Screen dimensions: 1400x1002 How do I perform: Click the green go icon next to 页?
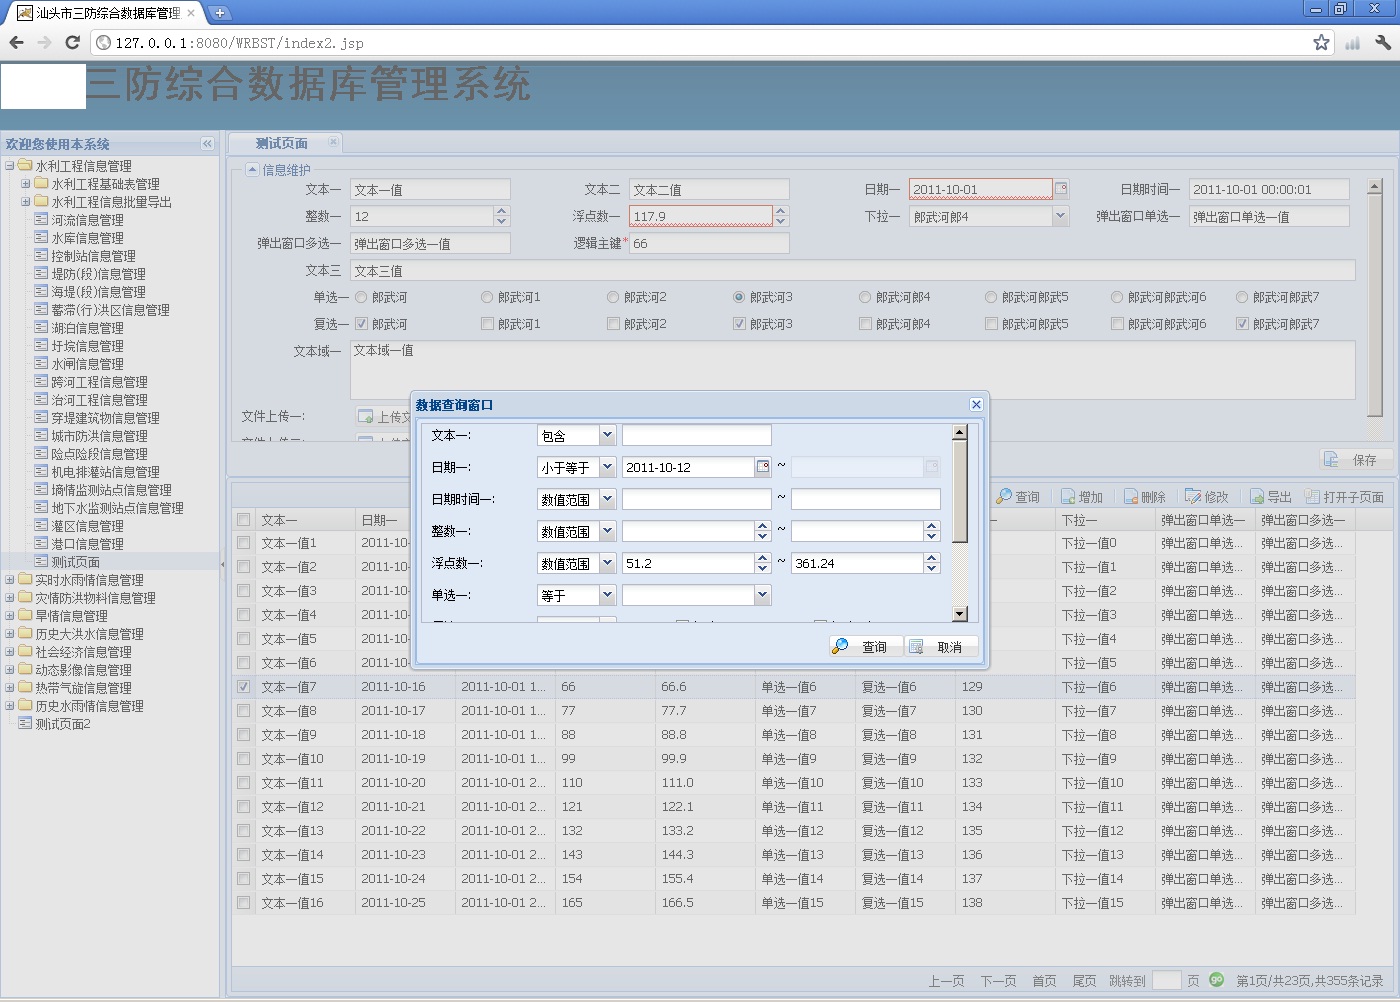1216,980
